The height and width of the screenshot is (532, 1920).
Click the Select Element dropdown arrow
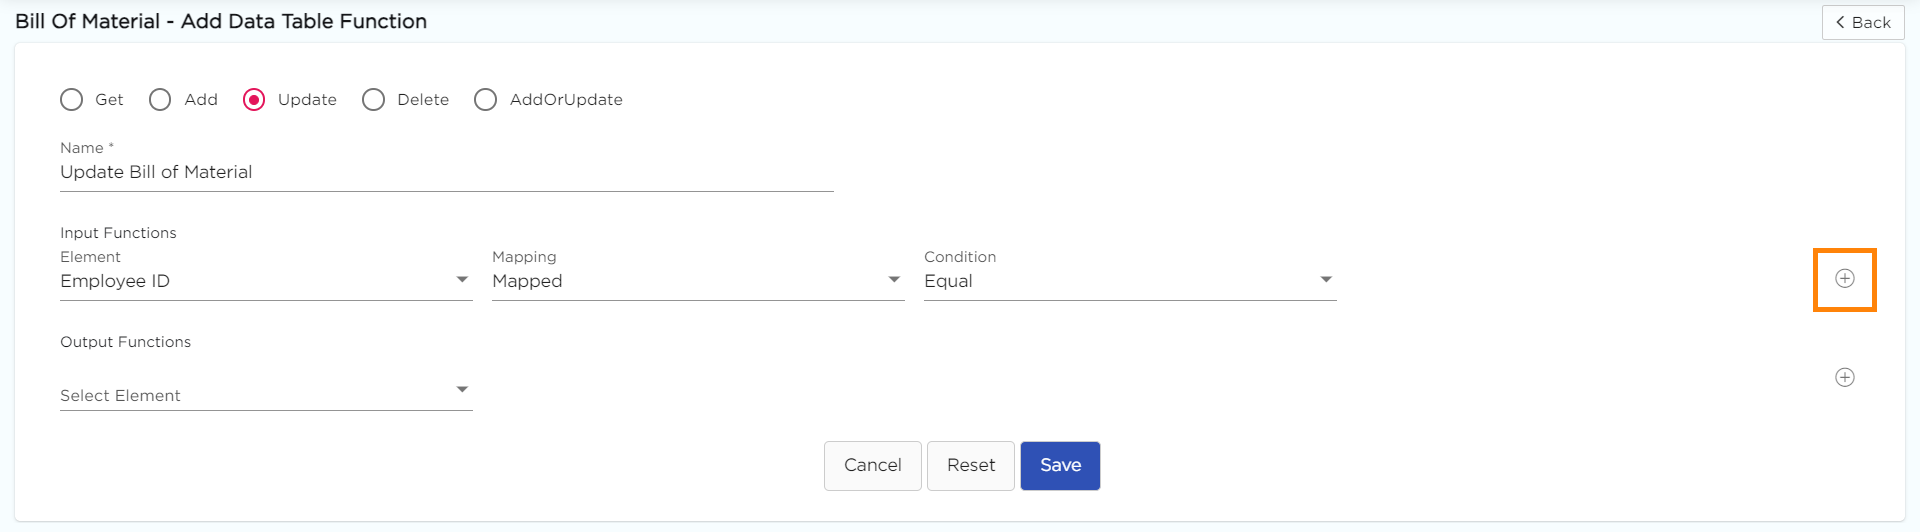[462, 389]
